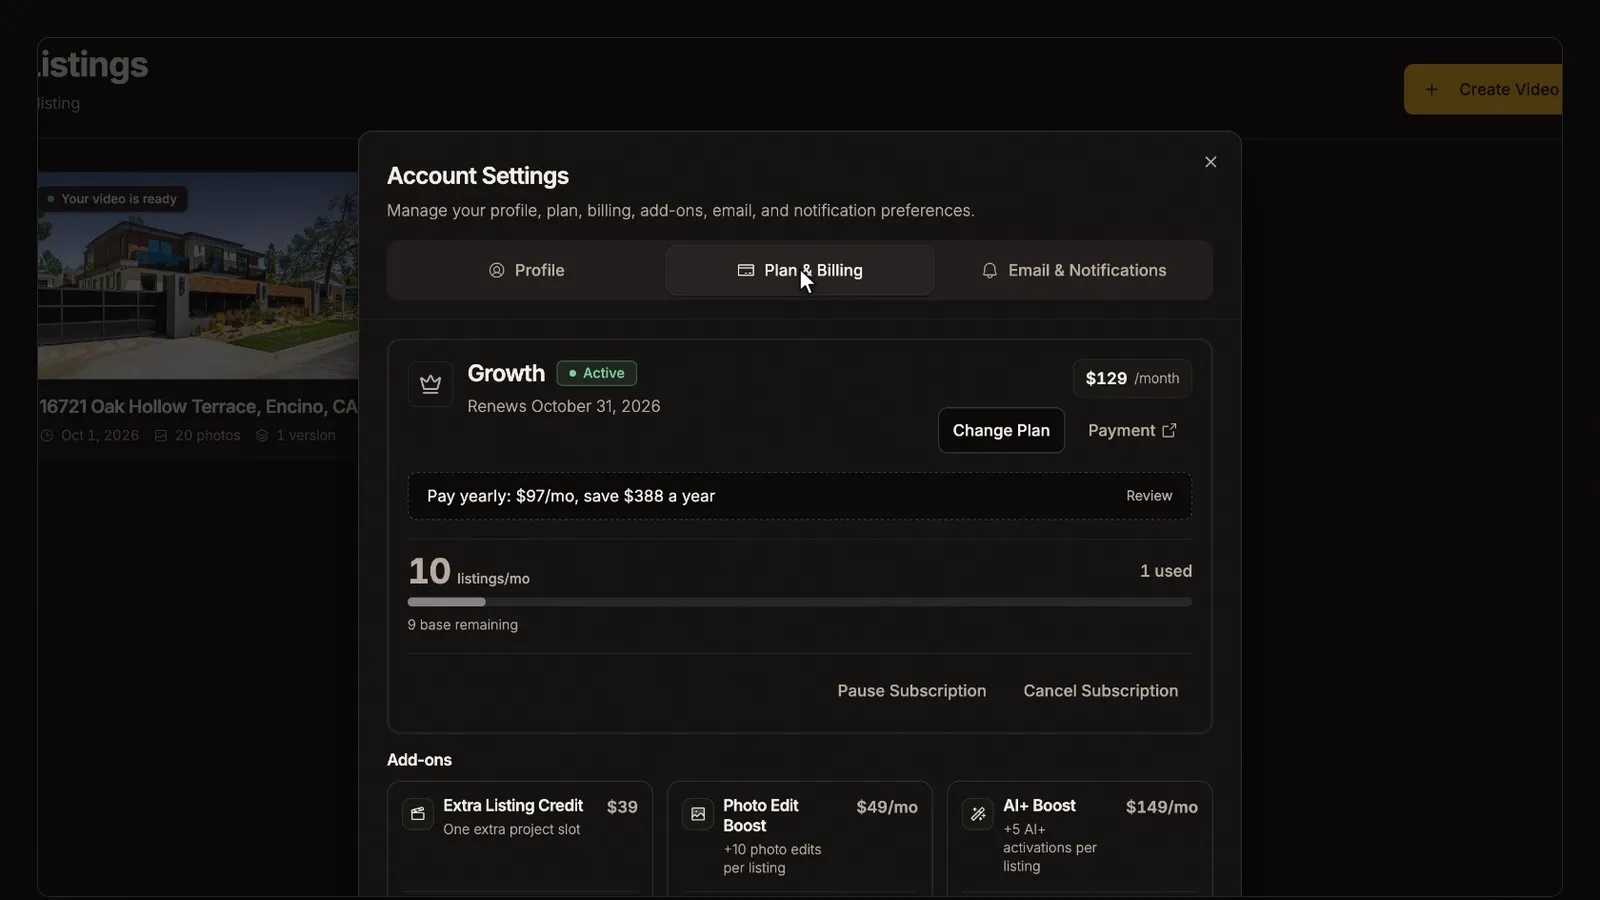Image resolution: width=1600 pixels, height=900 pixels.
Task: Click the $129 /month price badge
Action: [1132, 378]
